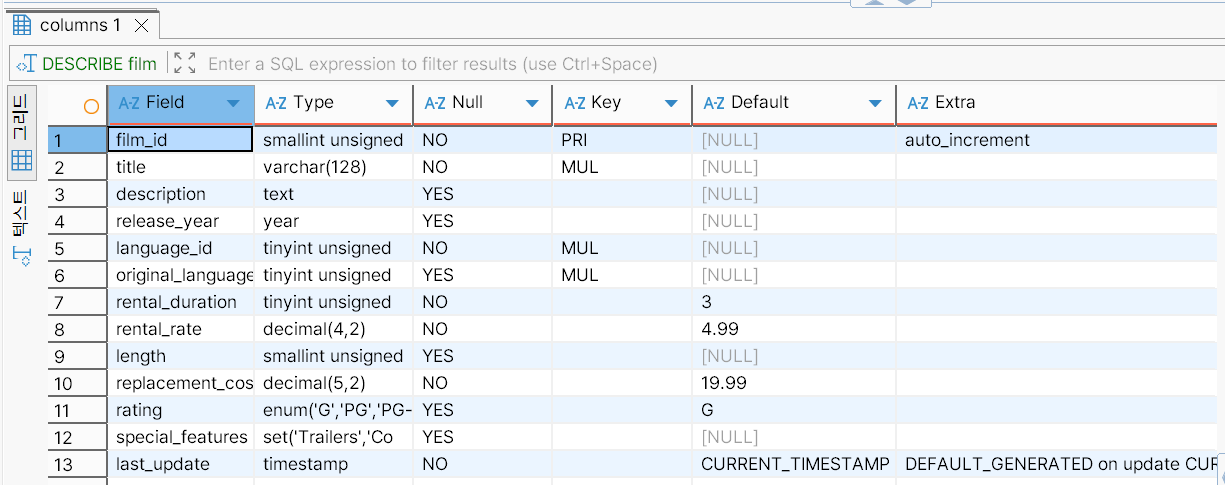
Task: Click the A-Z type icon on Key header
Action: pyautogui.click(x=575, y=103)
